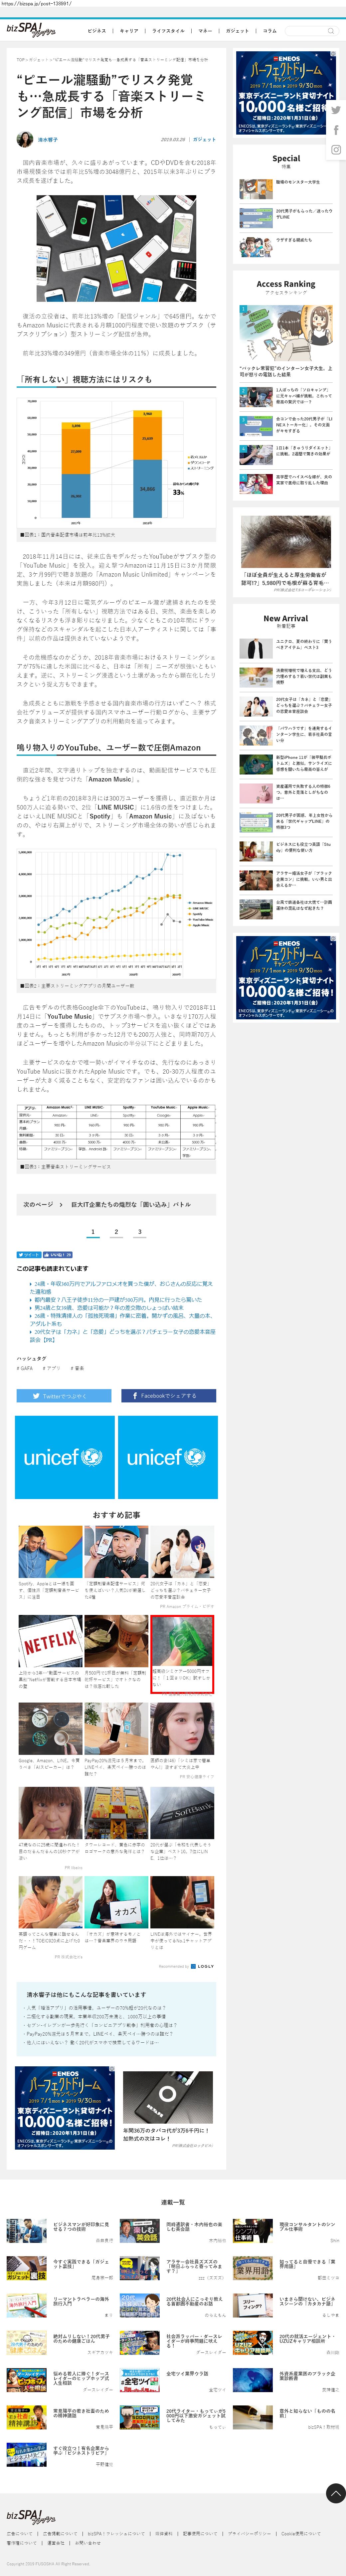Open the sidebar second ENEOS ad banner
Image resolution: width=346 pixels, height=2576 pixels.
(x=286, y=977)
